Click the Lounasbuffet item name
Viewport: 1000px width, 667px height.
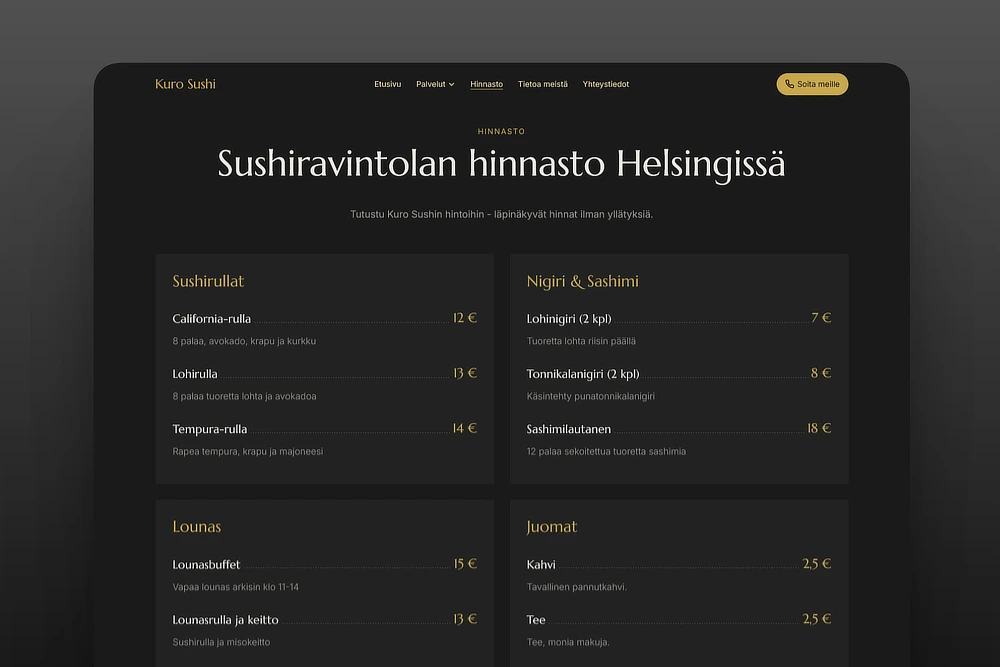point(206,565)
